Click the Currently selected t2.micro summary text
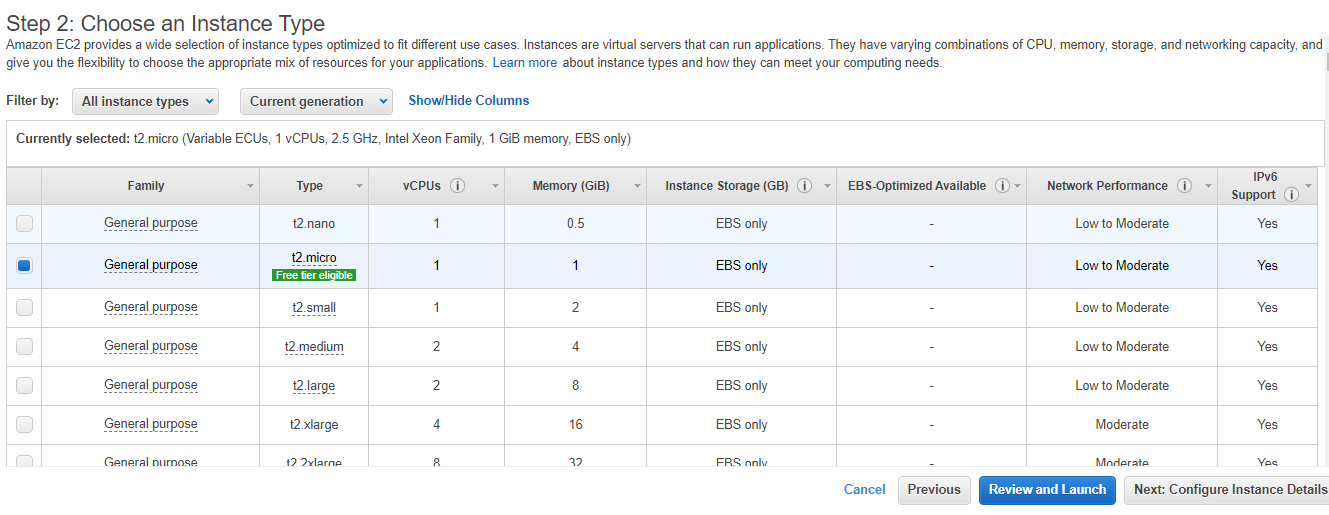This screenshot has height=515, width=1329. [x=323, y=139]
